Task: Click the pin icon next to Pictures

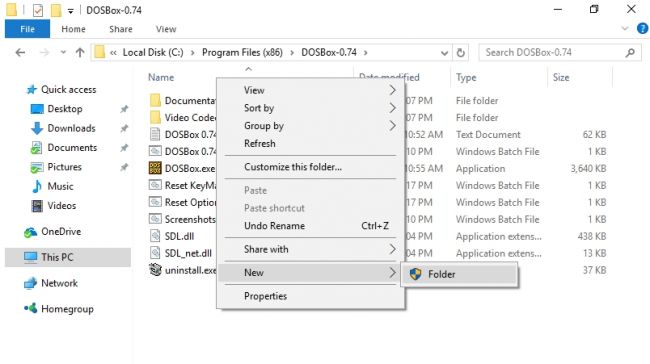Action: (124, 167)
